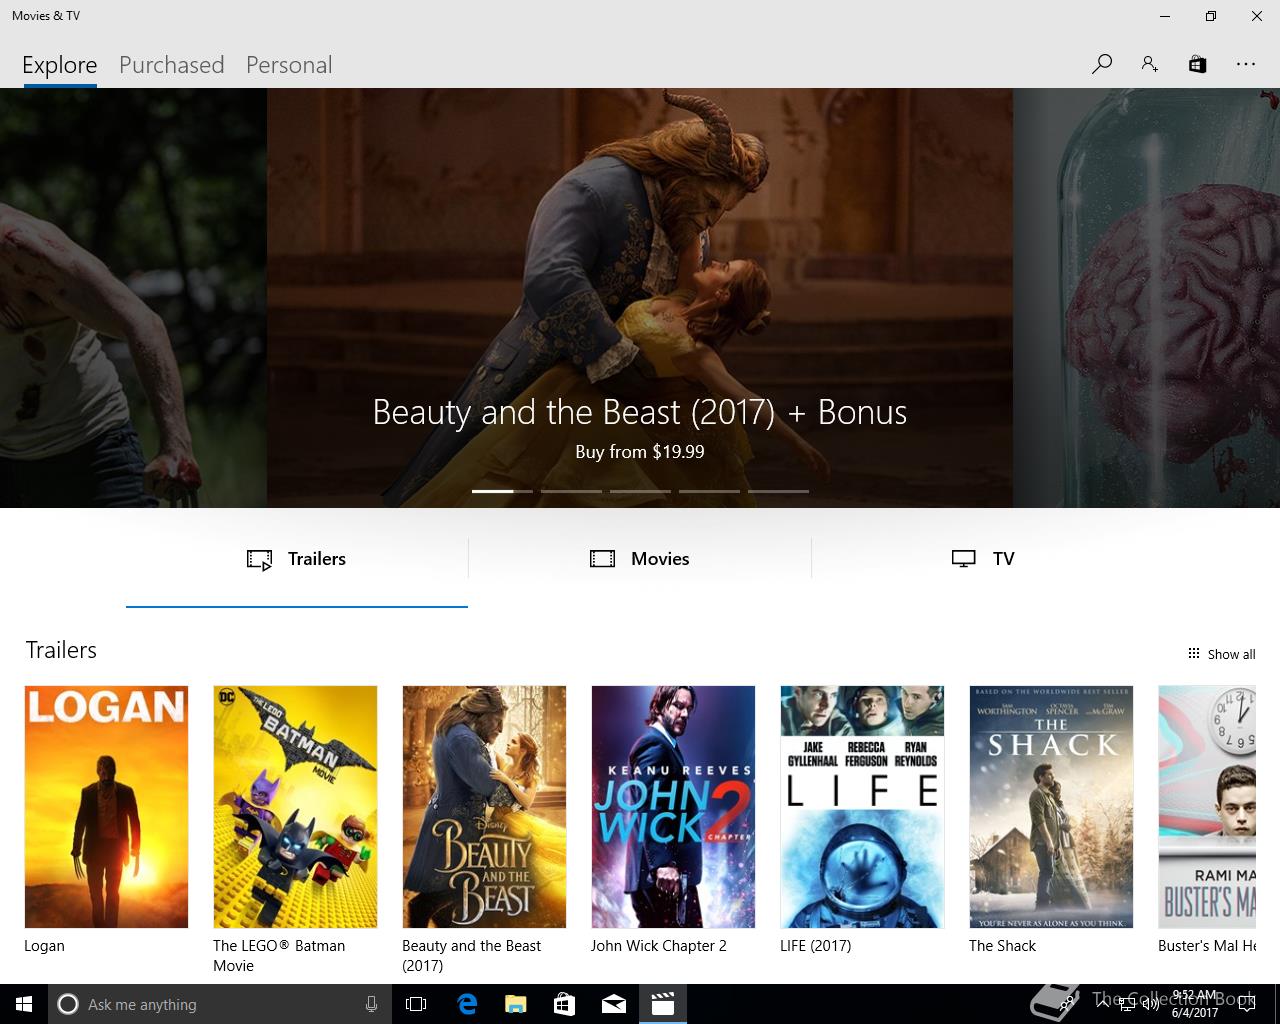
Task: Switch to the Personal tab
Action: coord(288,65)
